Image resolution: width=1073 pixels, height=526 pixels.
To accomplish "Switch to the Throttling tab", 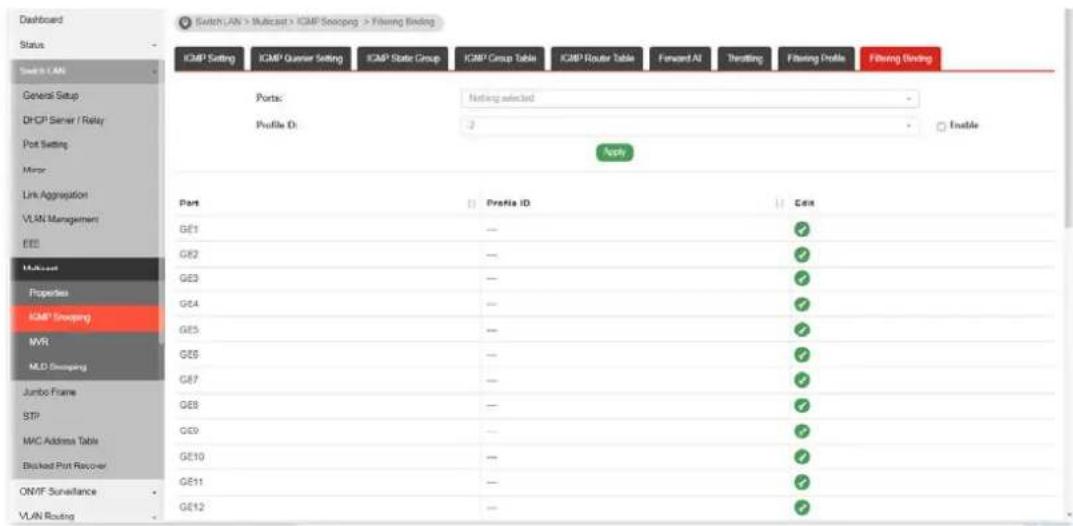I will point(745,60).
